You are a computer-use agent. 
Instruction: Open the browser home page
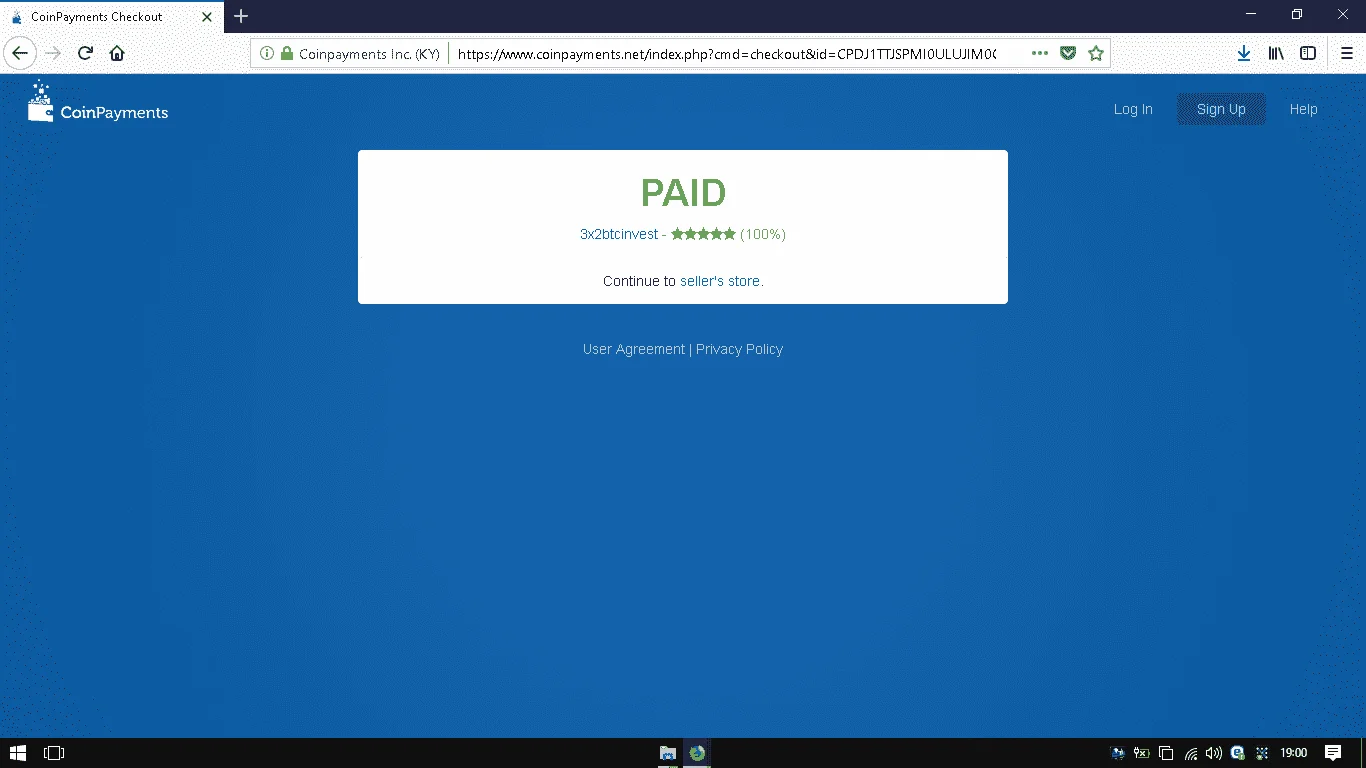tap(117, 53)
